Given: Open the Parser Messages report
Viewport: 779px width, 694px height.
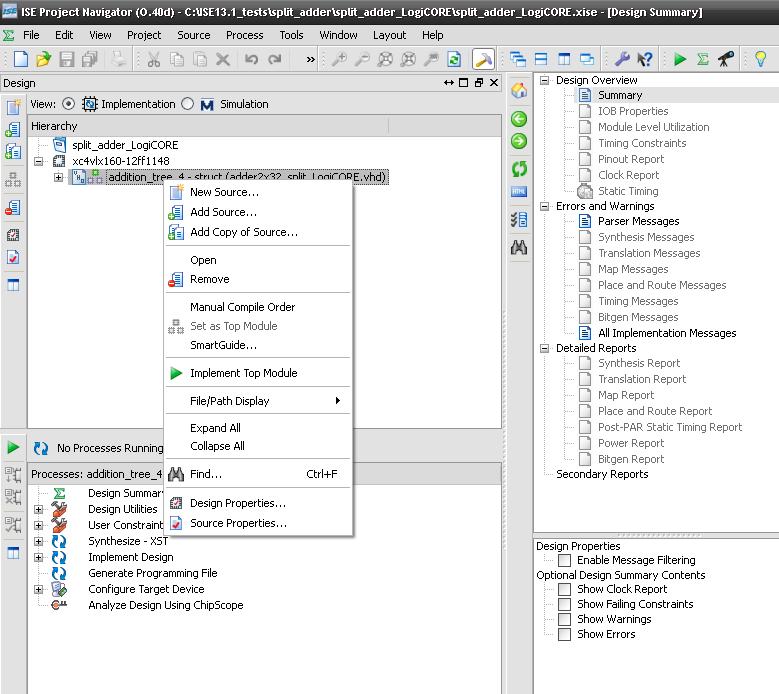Looking at the screenshot, I should coord(638,222).
